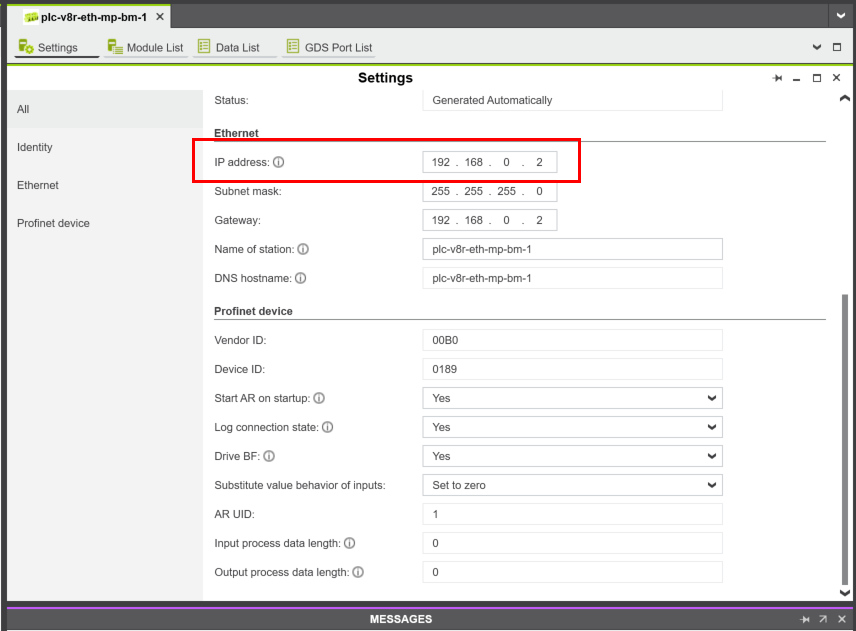Click info icon next to Drive BF
The image size is (856, 631).
click(269, 456)
